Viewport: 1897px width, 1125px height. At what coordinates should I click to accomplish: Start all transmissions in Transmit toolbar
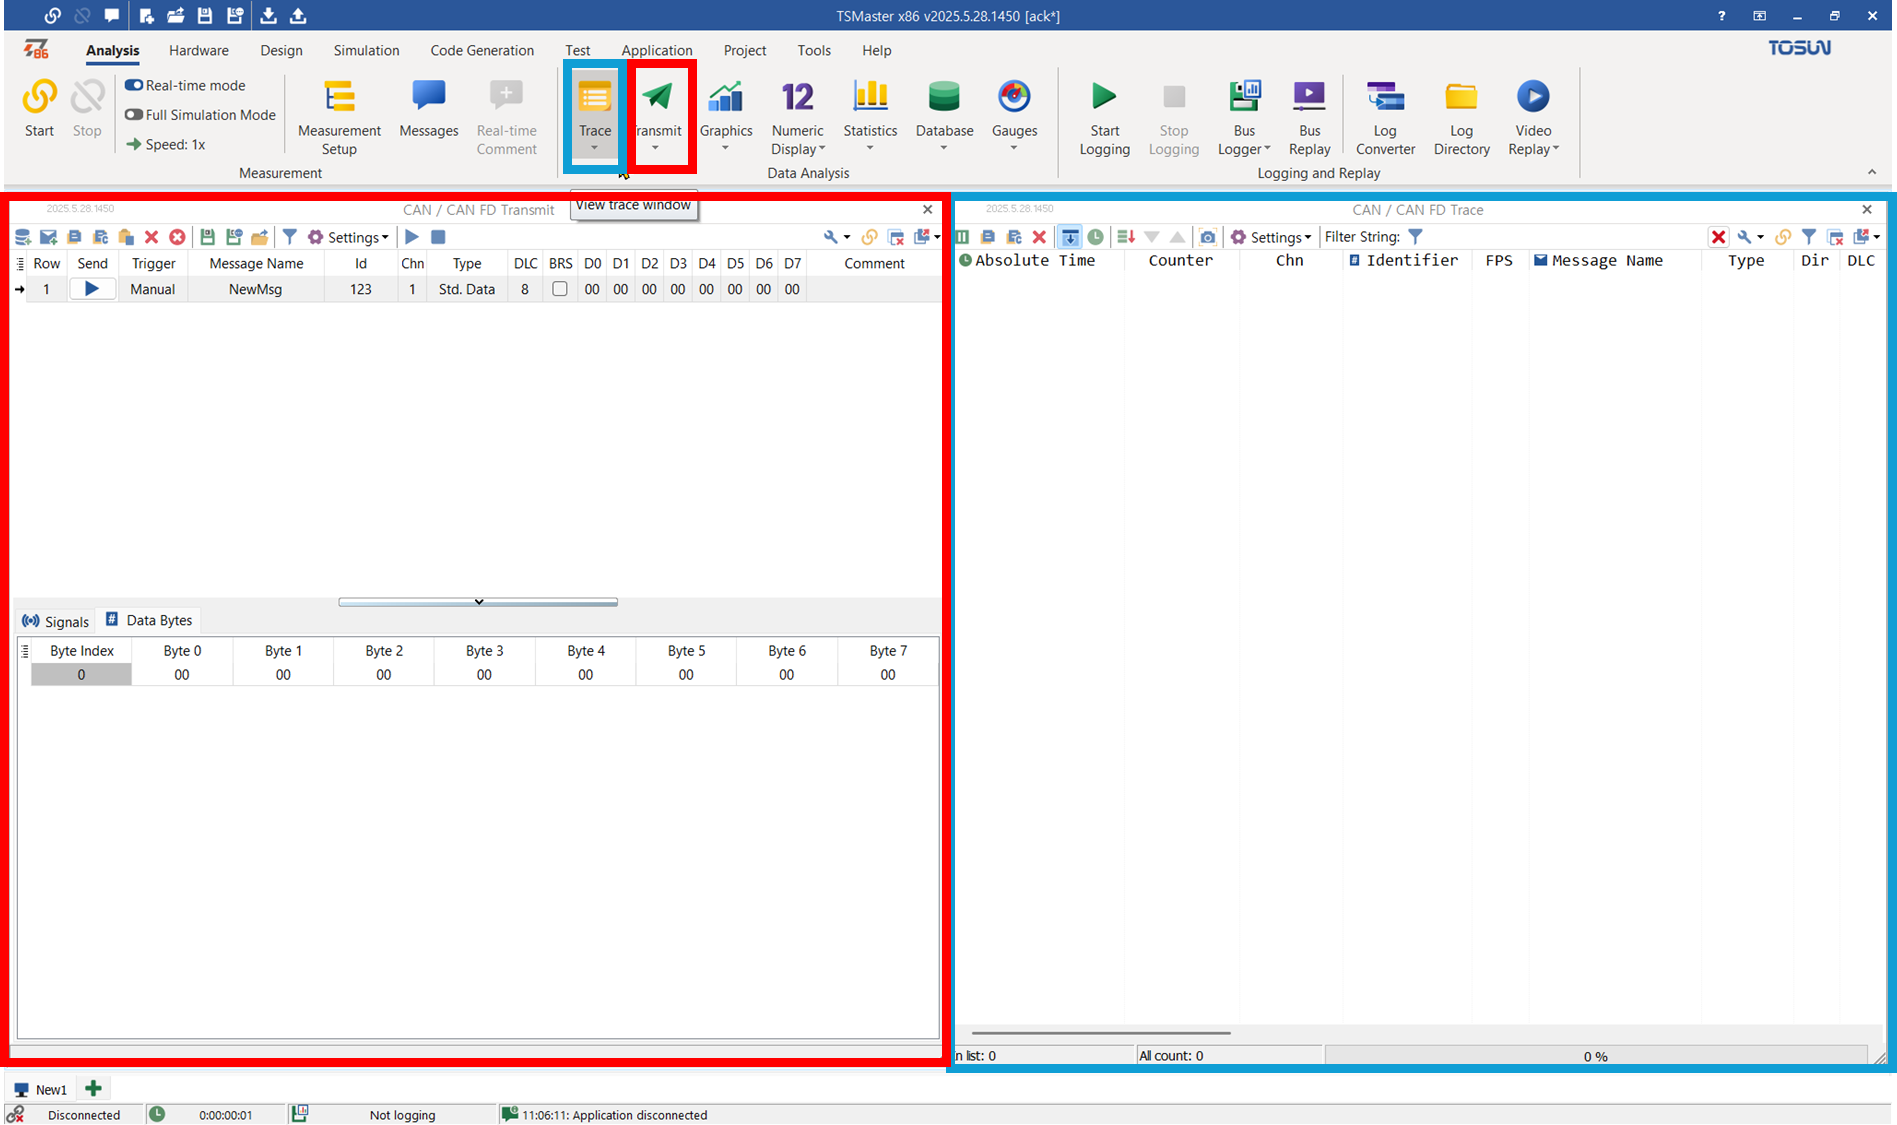[x=412, y=237]
